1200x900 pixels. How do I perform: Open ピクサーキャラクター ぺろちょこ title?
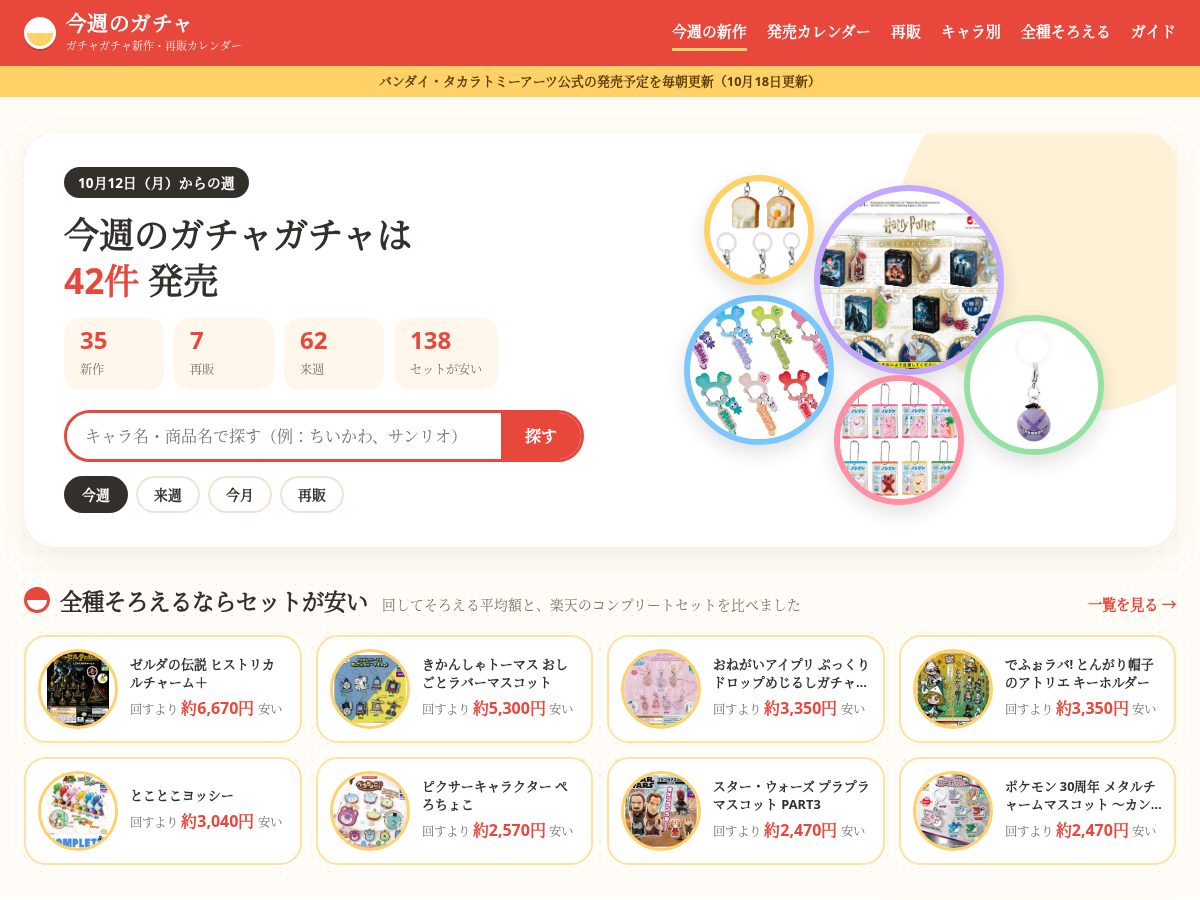click(x=495, y=795)
